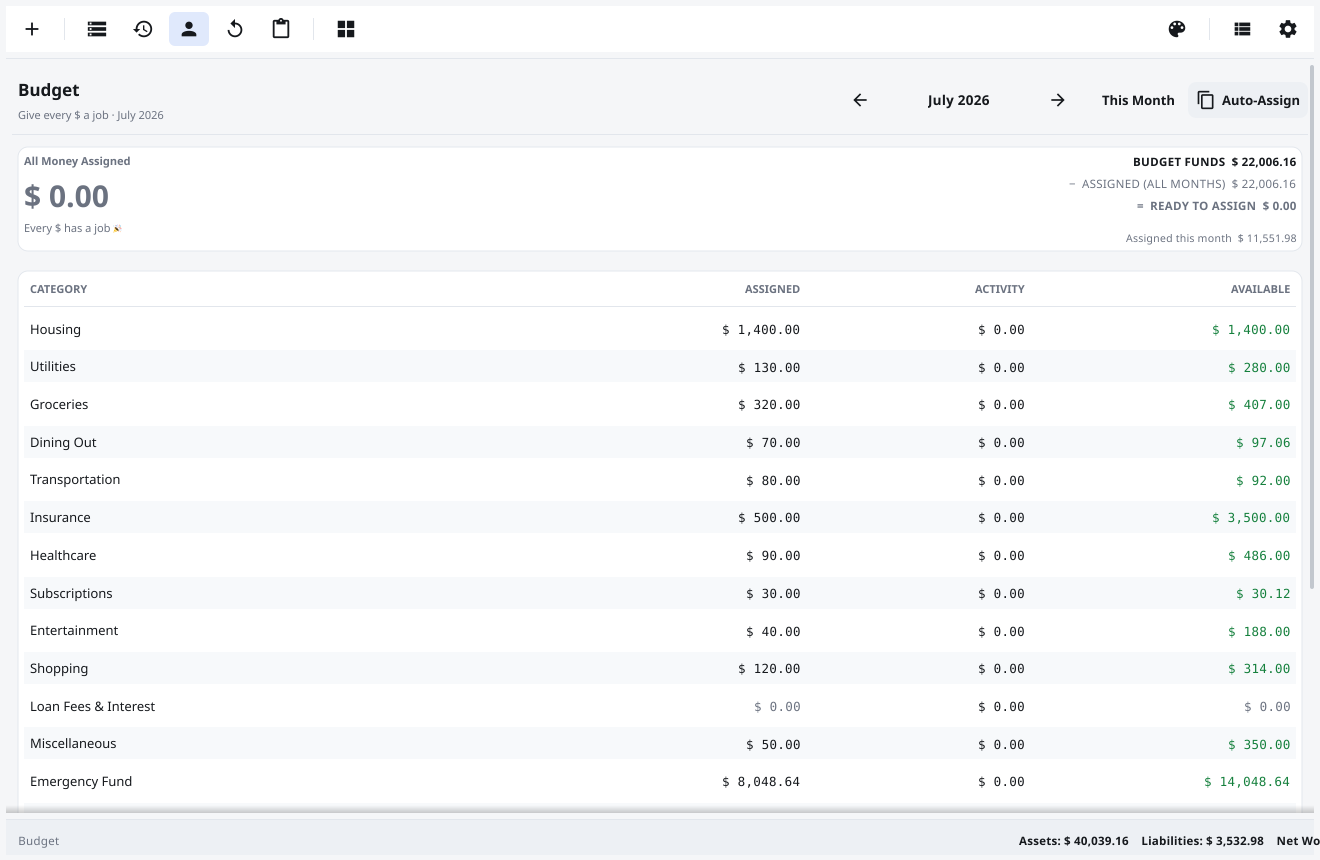This screenshot has width=1320, height=860.
Task: Click Healthcare assigned $ 90.00
Action: [x=773, y=556]
